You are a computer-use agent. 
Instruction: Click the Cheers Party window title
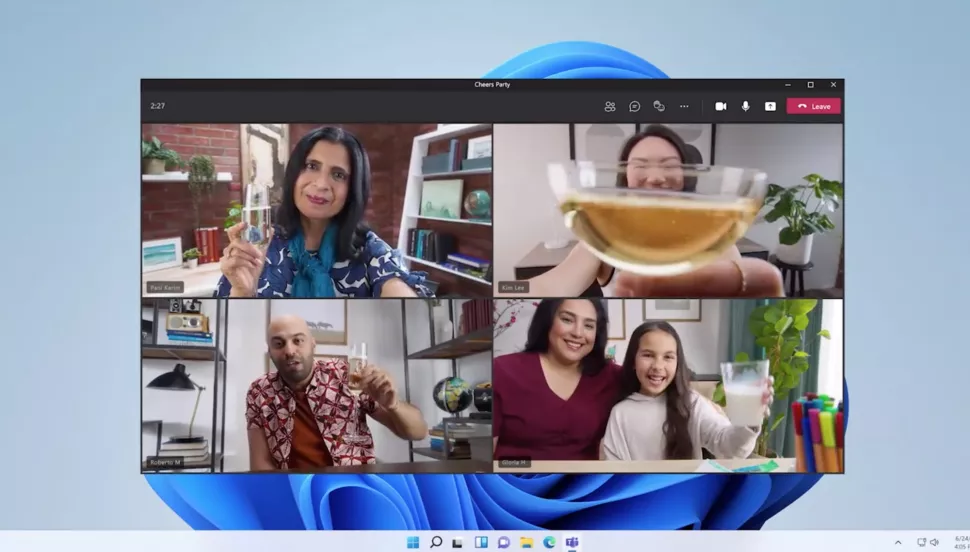(x=492, y=85)
